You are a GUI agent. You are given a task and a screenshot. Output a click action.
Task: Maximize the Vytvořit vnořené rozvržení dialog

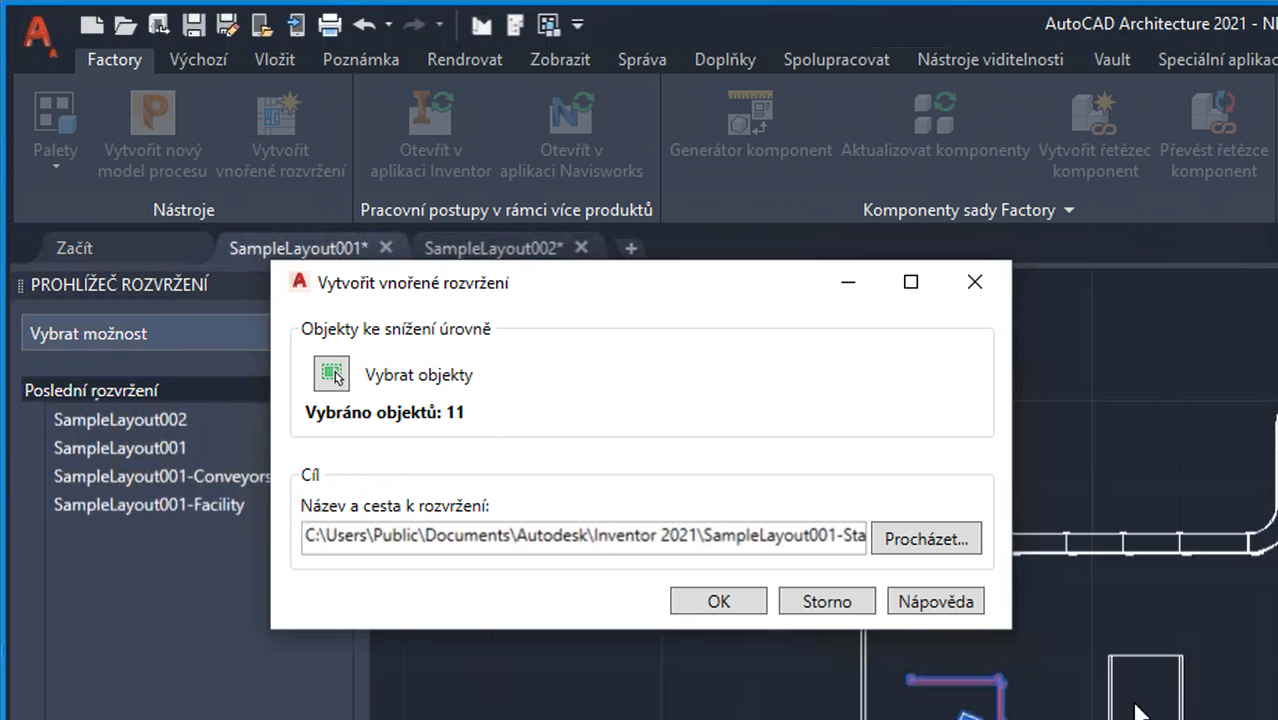(x=910, y=282)
